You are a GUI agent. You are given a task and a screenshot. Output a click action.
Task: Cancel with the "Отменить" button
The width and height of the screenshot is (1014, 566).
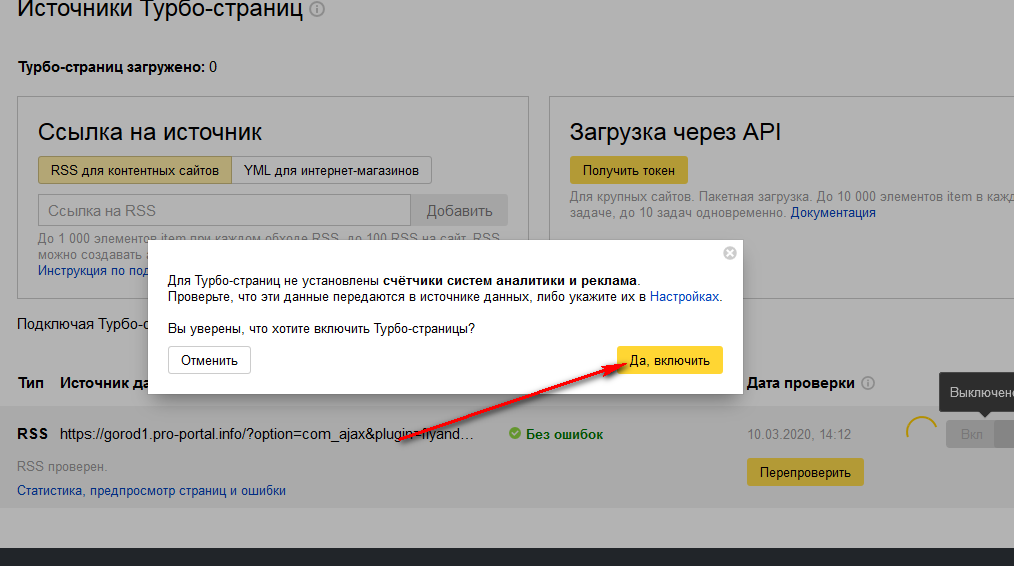[209, 360]
